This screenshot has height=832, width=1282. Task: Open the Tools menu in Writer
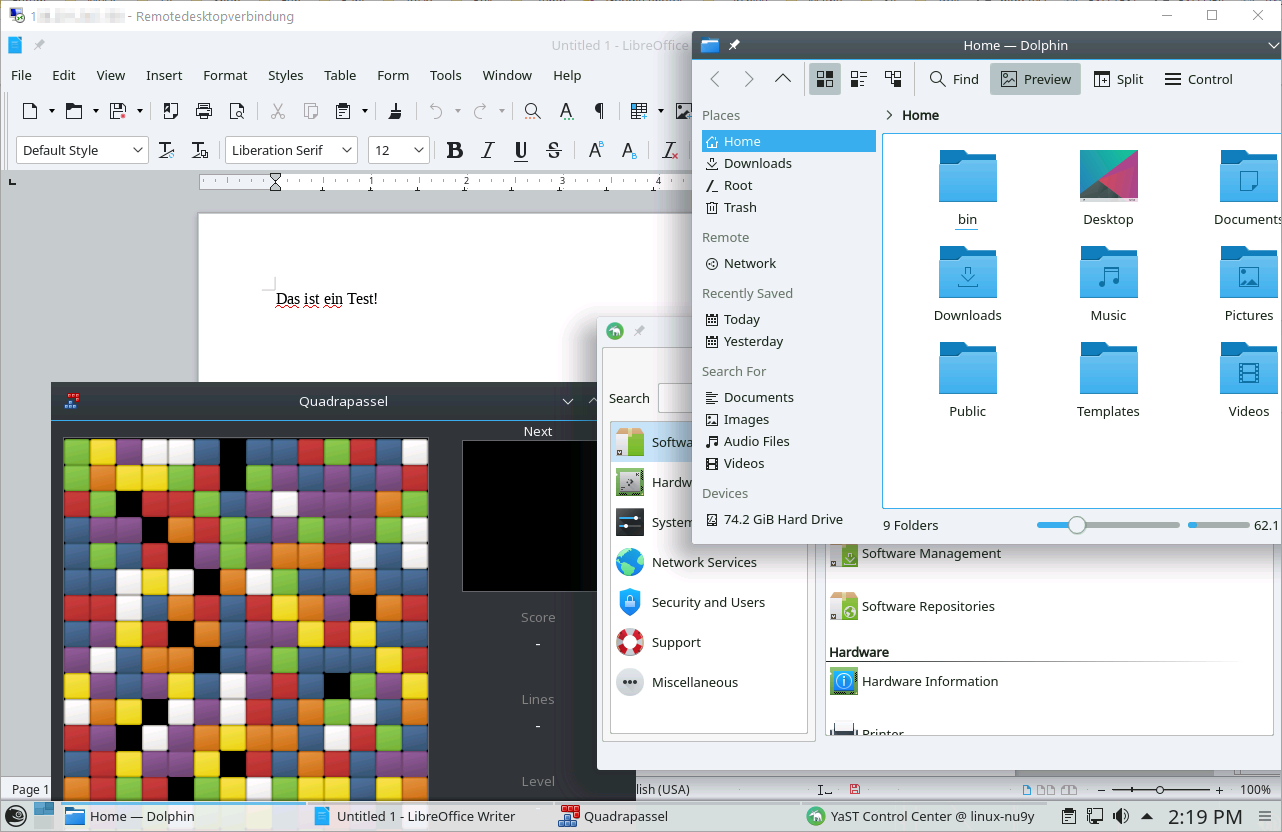coord(445,75)
